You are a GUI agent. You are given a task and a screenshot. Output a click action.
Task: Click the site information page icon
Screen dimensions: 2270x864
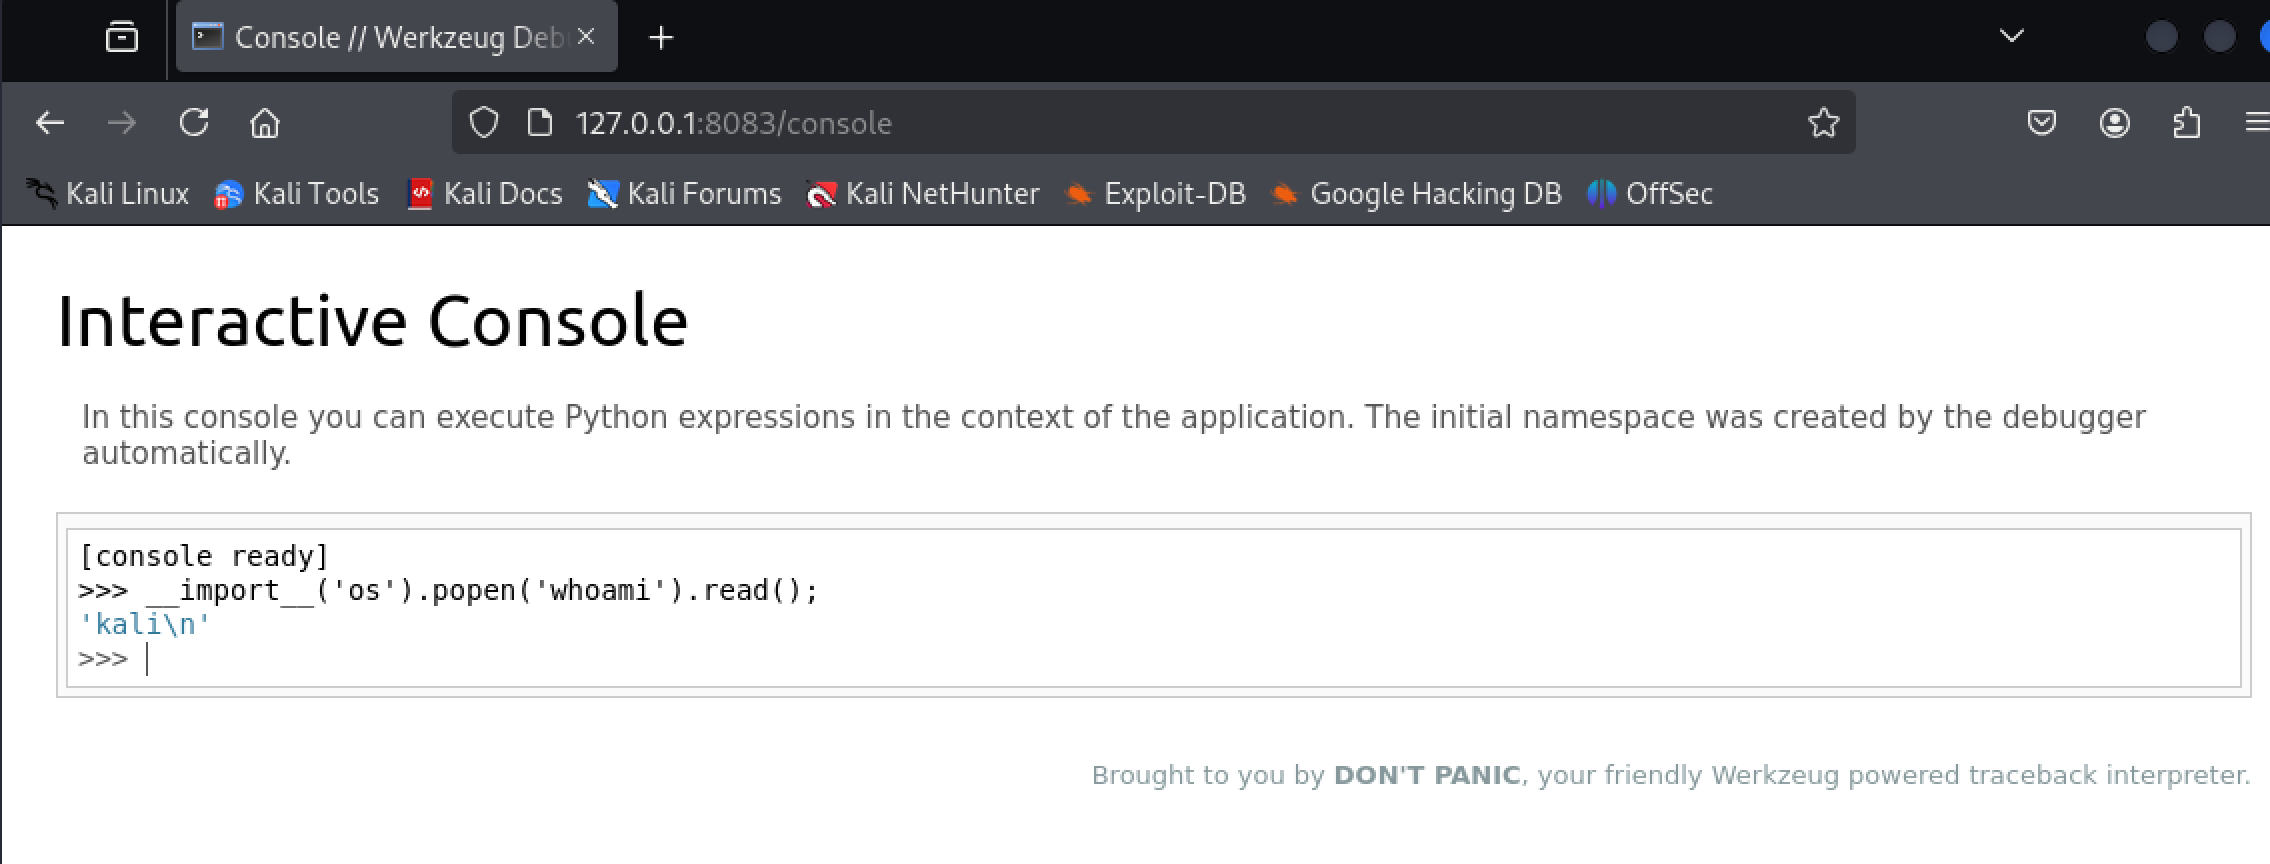tap(540, 123)
